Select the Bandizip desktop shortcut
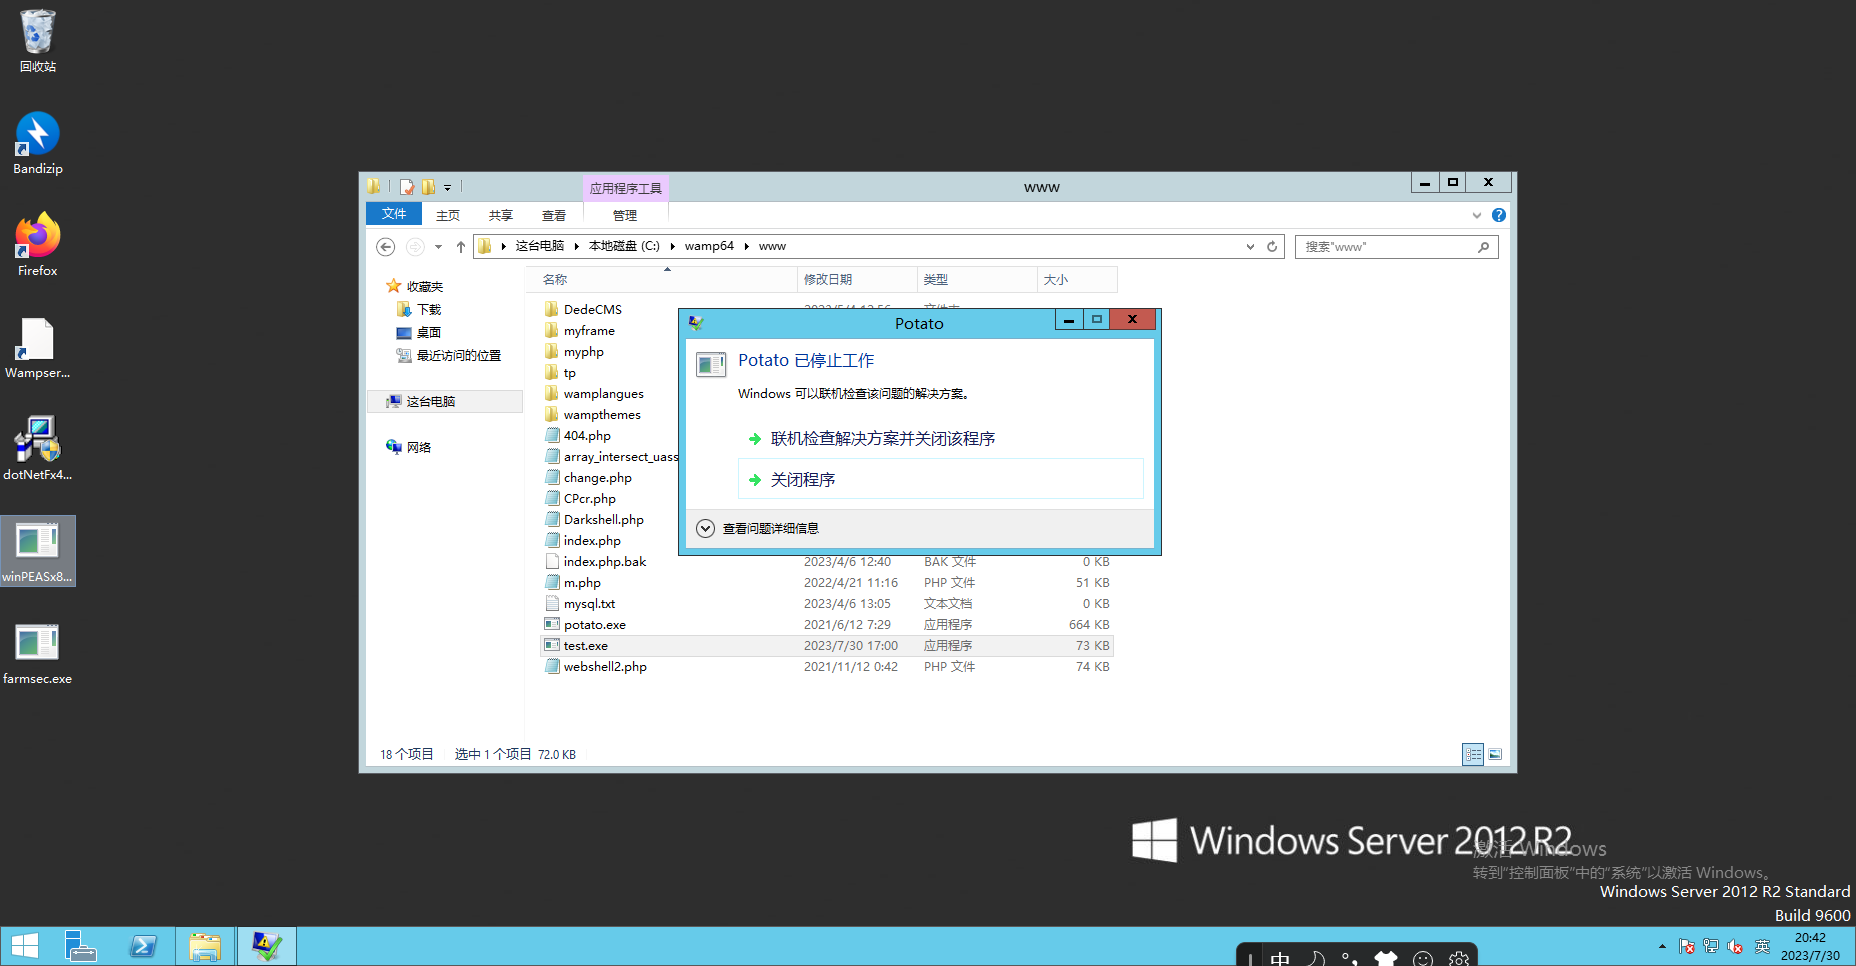This screenshot has width=1856, height=966. [38, 143]
